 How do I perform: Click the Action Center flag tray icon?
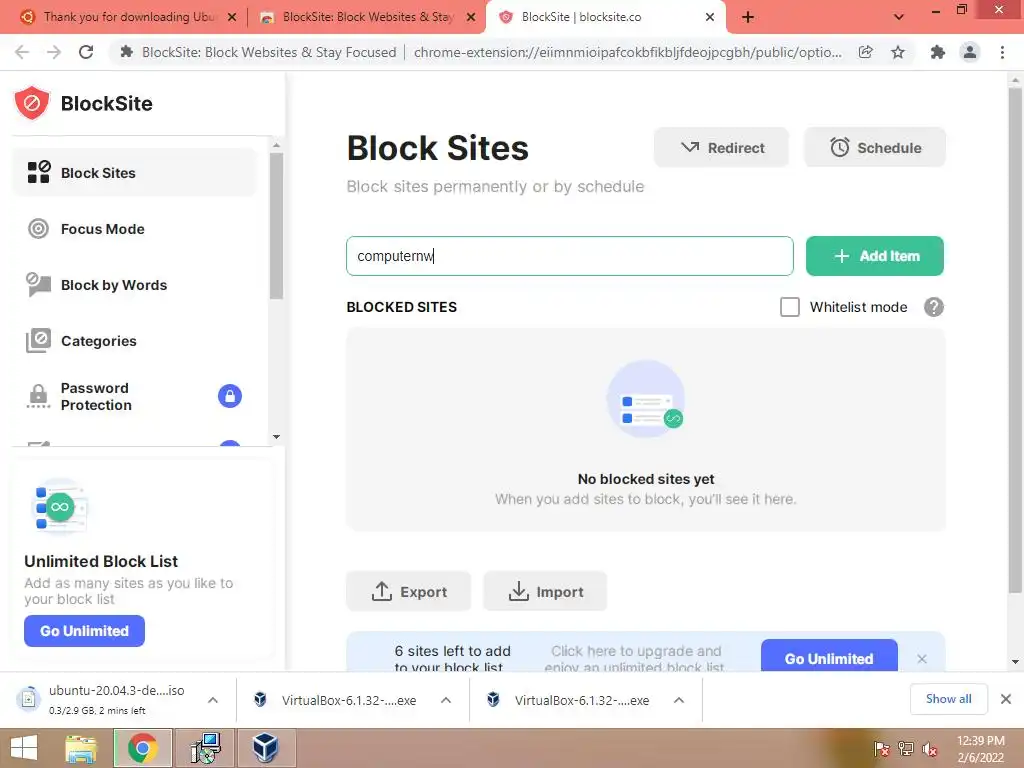click(x=881, y=749)
